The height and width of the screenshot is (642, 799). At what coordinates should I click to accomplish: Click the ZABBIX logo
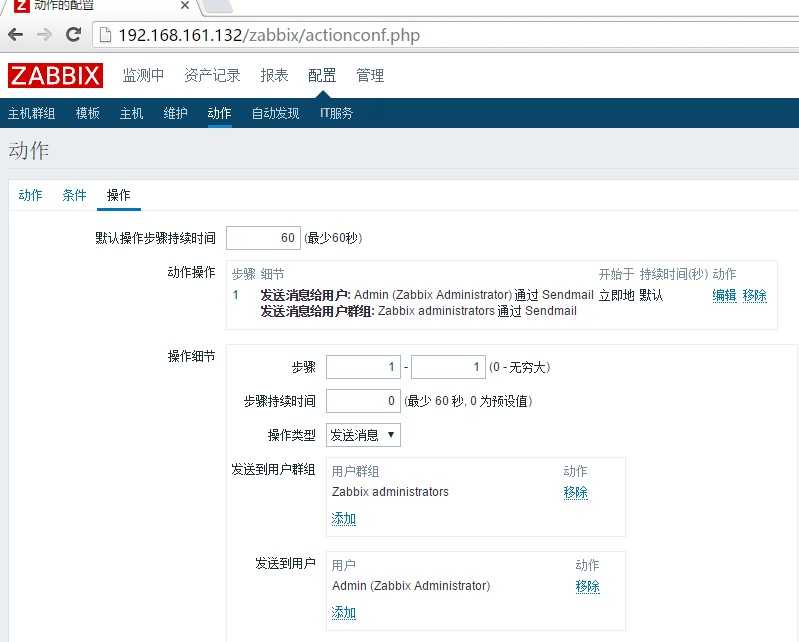[55, 75]
